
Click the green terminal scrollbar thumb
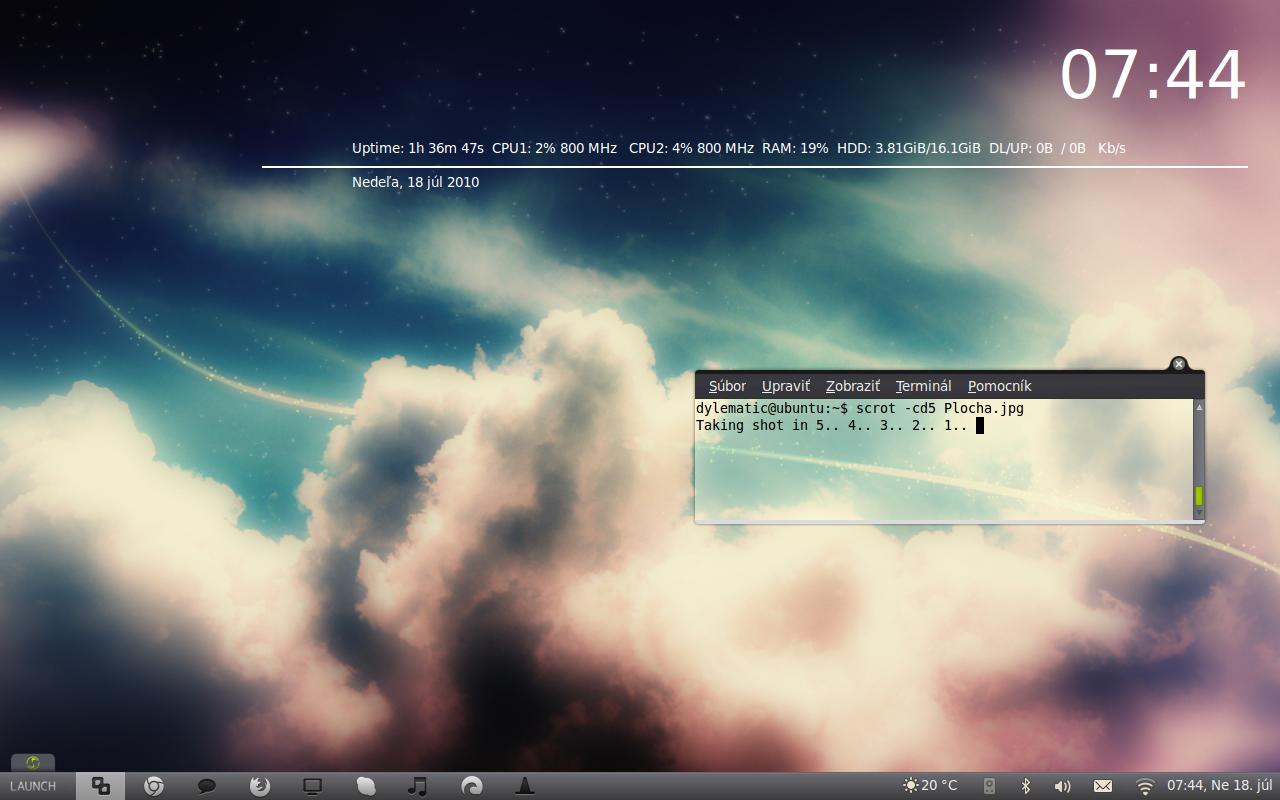point(1199,496)
